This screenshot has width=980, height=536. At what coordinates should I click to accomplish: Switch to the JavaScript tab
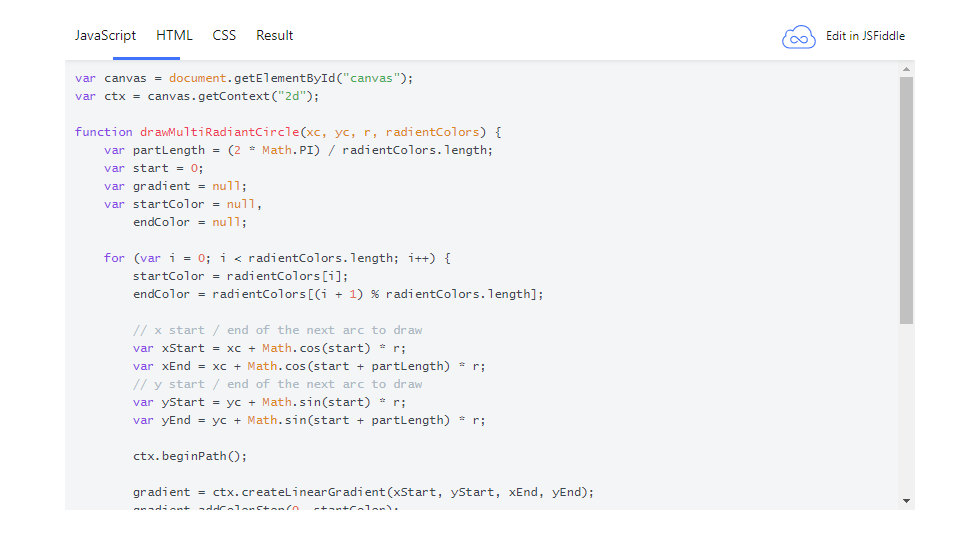[105, 36]
